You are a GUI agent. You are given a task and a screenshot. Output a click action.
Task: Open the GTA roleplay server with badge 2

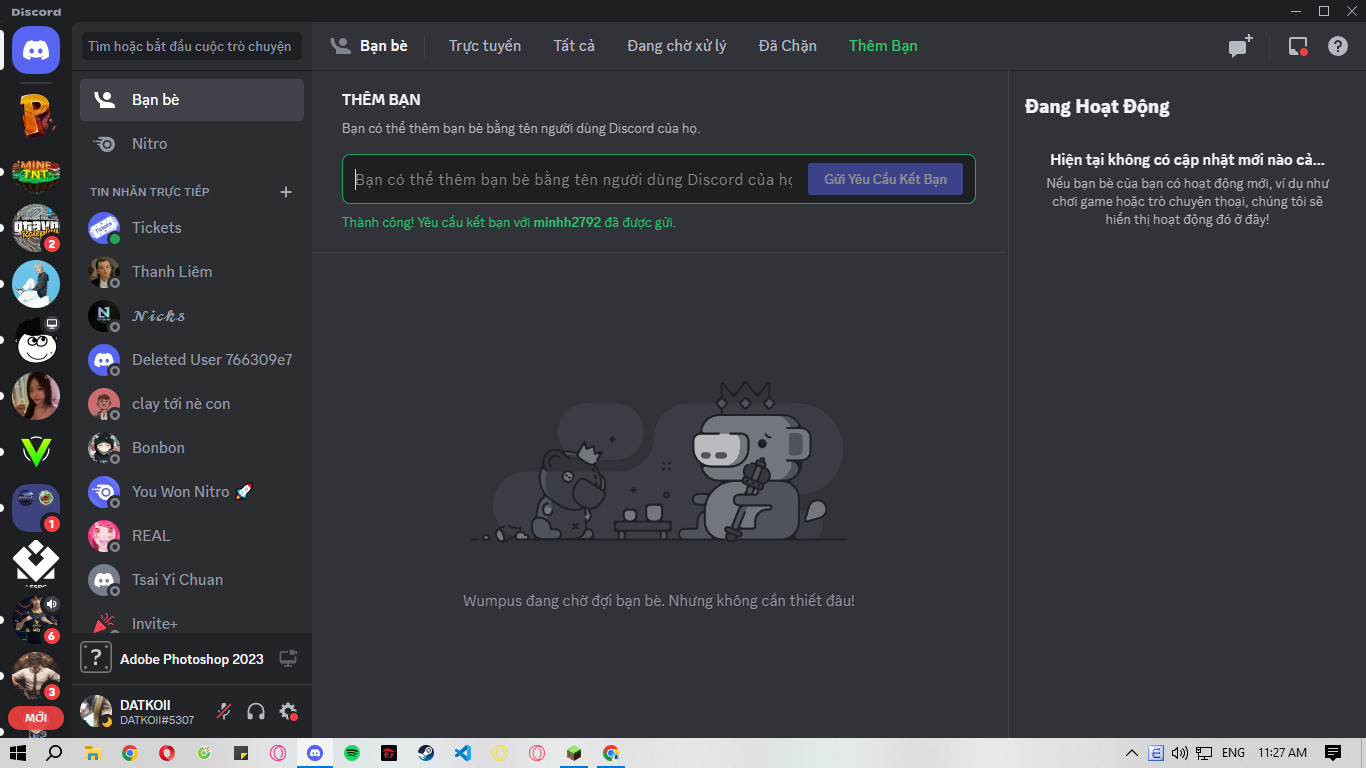pos(36,228)
